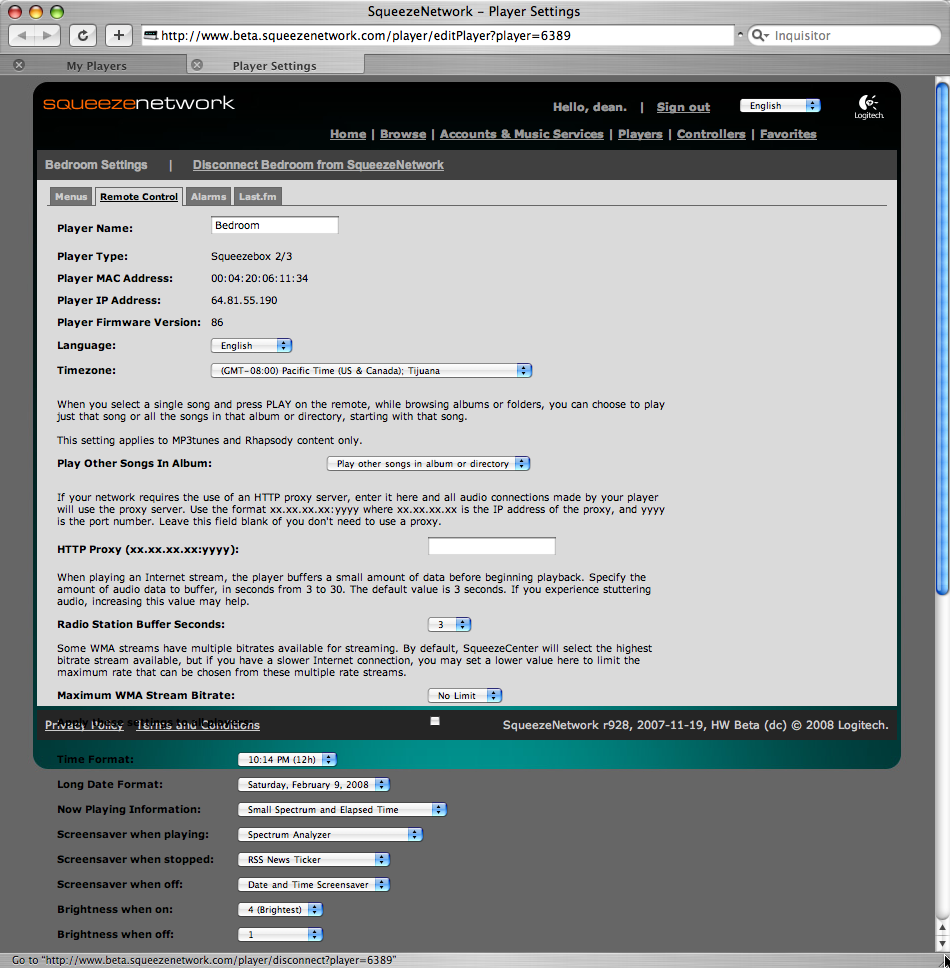The image size is (950, 968).
Task: Click Disconnect Bedroom from SqueezeNetwork link
Action: (x=318, y=165)
